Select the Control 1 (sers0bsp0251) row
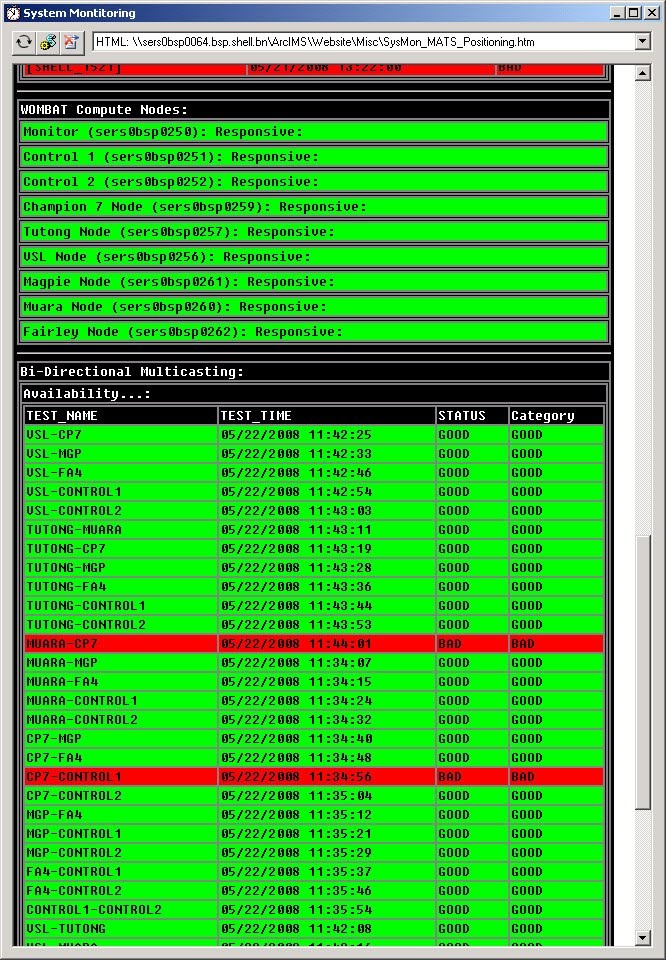Viewport: 666px width, 960px height. (x=313, y=157)
